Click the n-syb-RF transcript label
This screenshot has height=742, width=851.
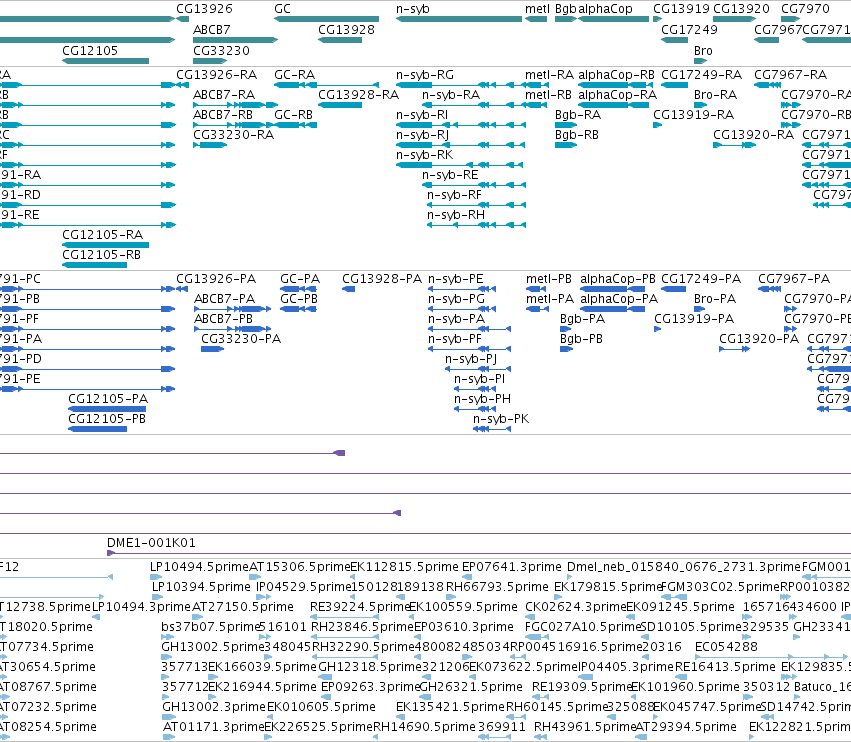(454, 195)
